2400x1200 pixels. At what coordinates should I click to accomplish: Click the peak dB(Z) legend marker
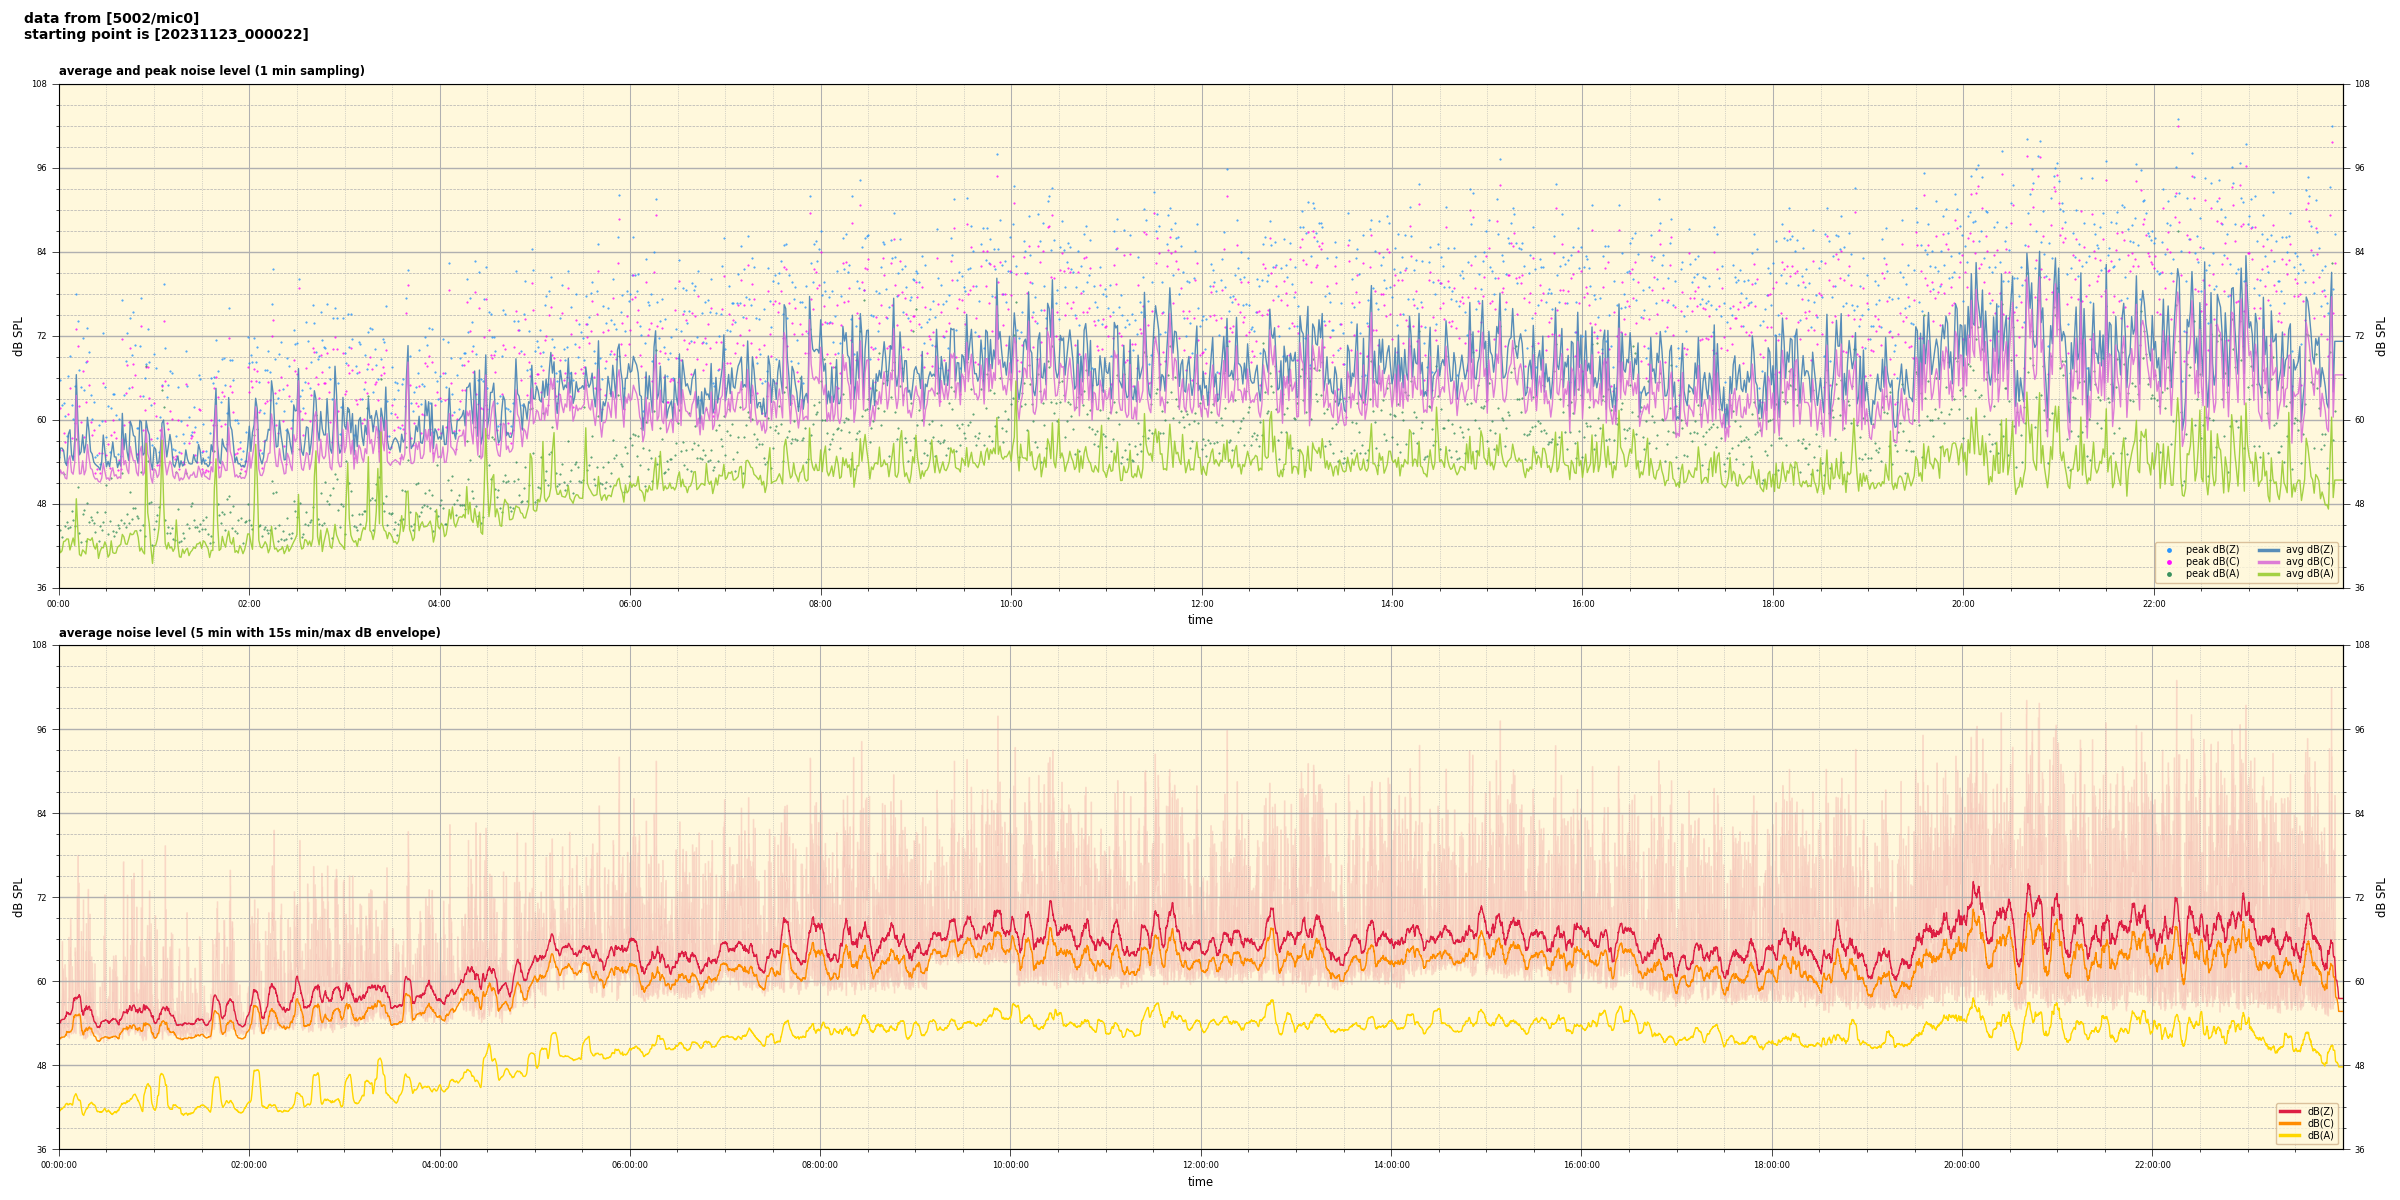coord(2169,550)
